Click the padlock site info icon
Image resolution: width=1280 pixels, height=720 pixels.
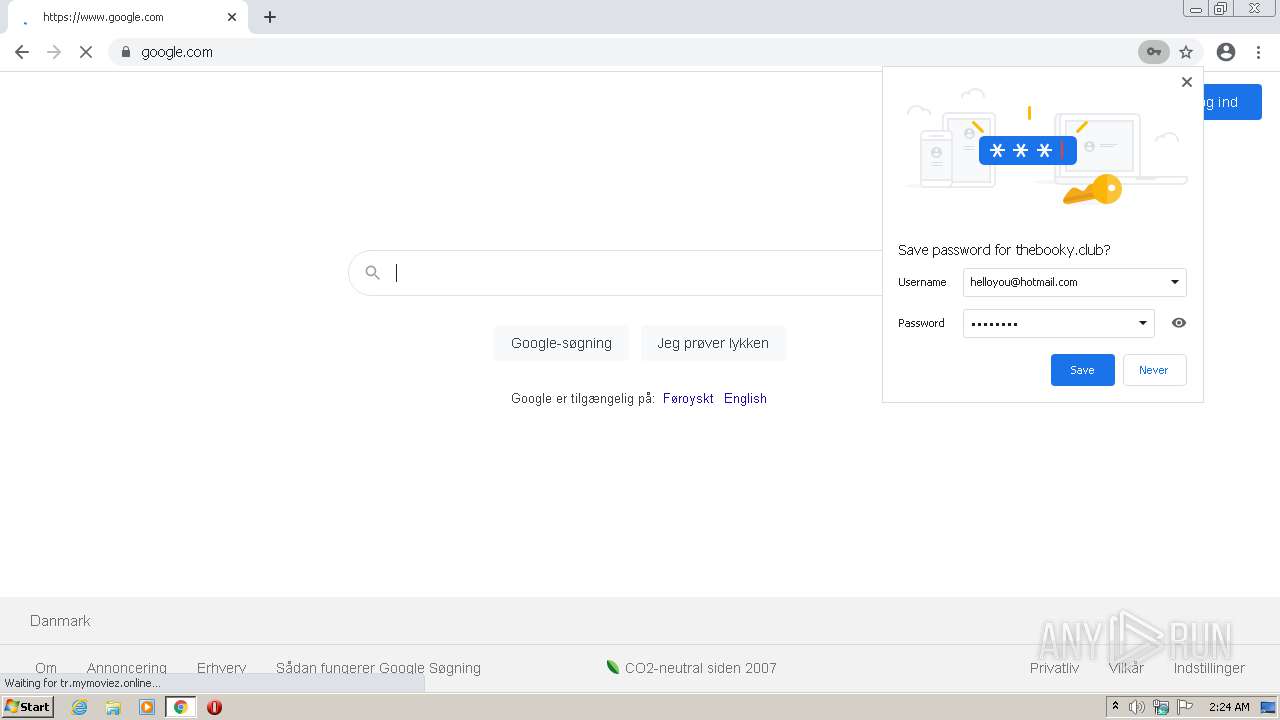(x=126, y=52)
